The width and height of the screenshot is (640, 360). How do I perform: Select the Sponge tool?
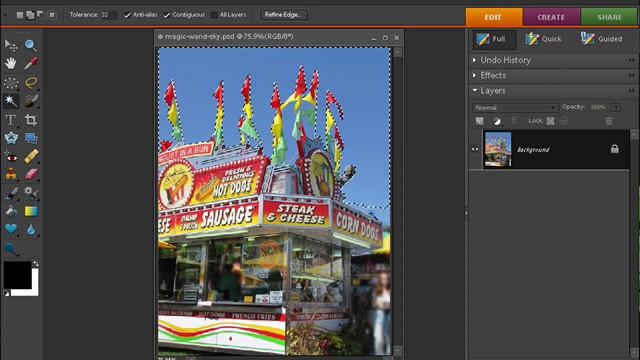pyautogui.click(x=11, y=249)
